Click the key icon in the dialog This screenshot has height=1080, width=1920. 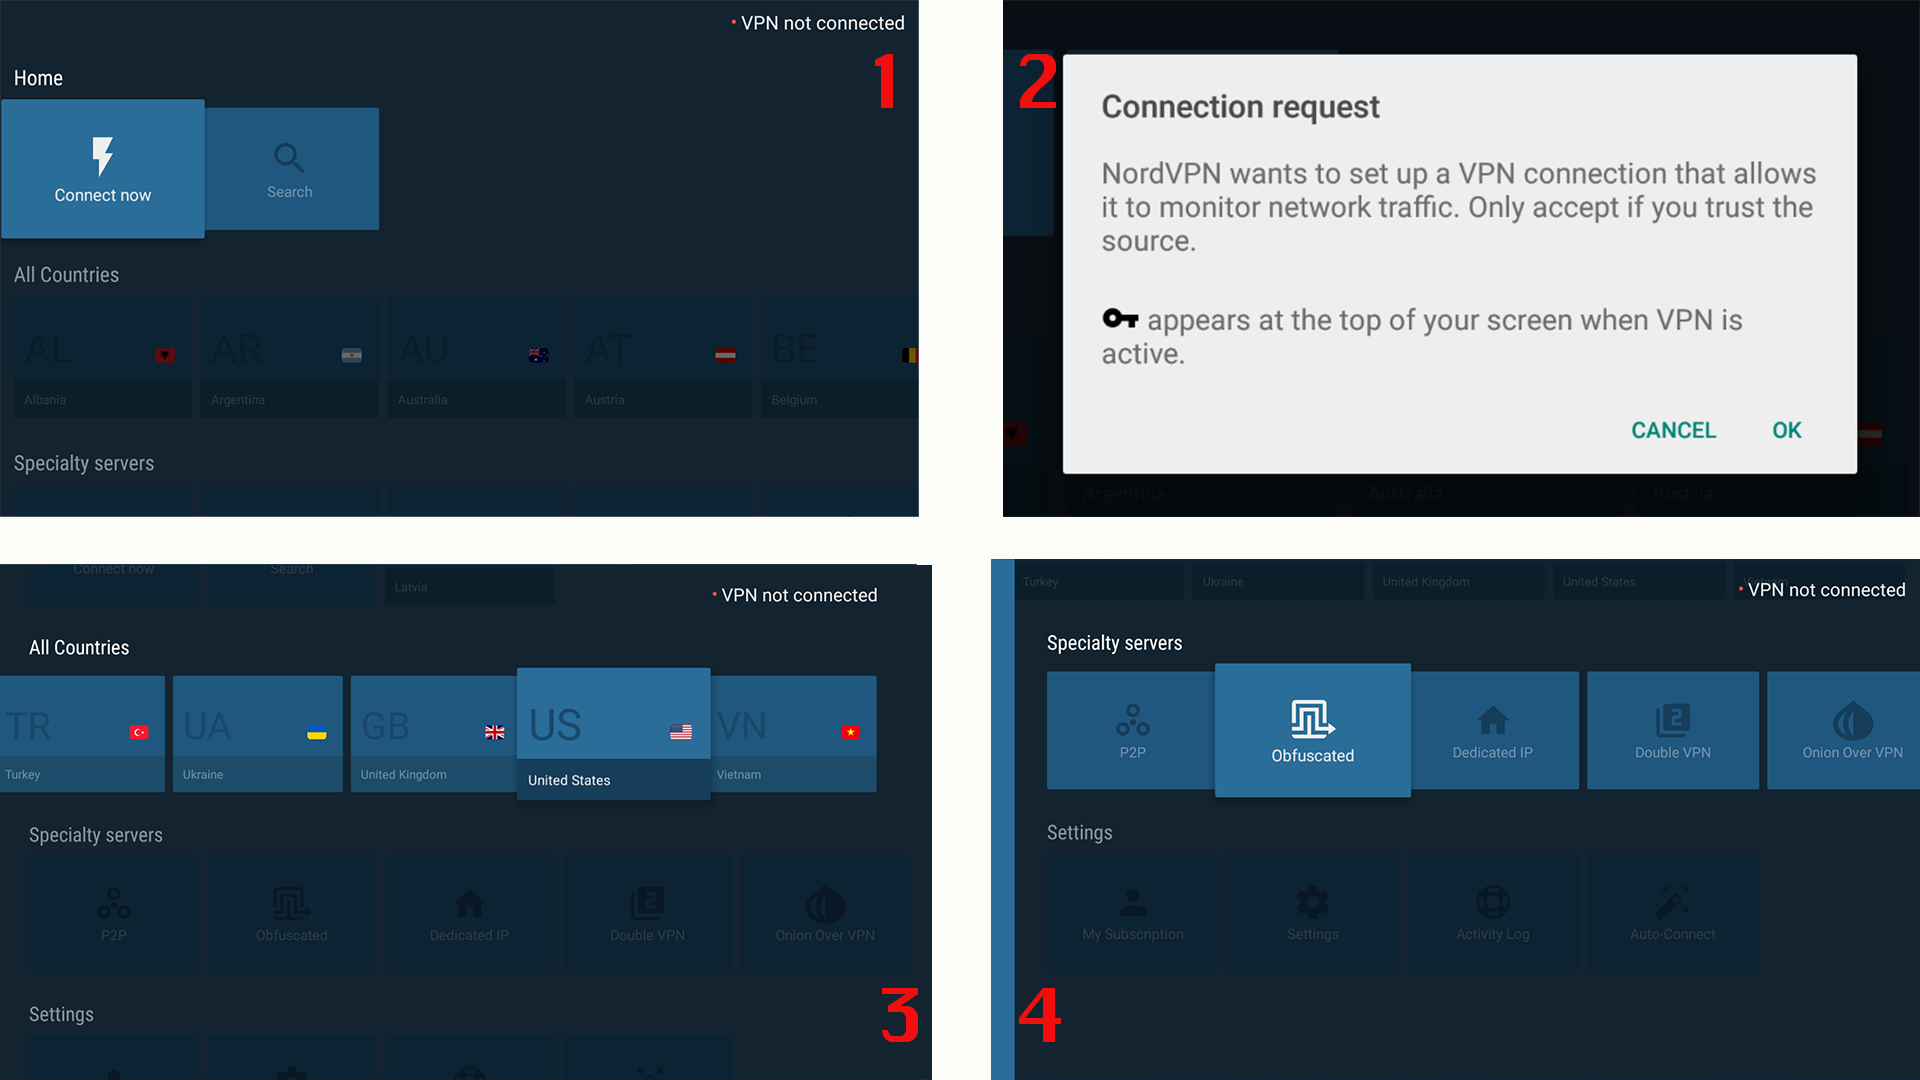tap(1120, 318)
